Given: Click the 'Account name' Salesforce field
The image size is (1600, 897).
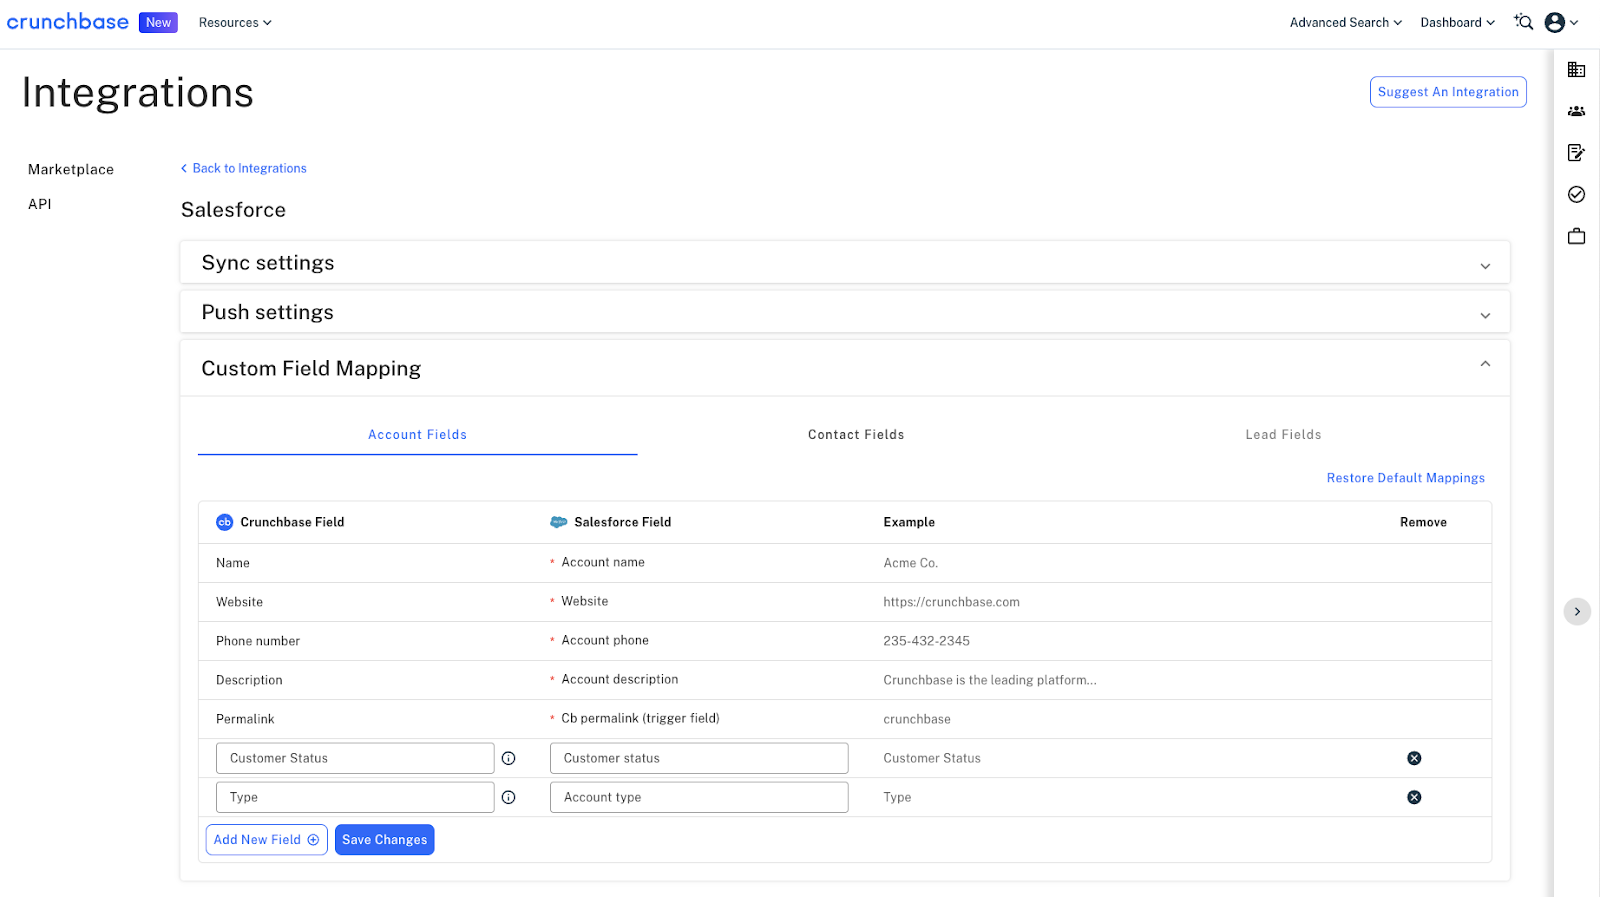Looking at the screenshot, I should pyautogui.click(x=603, y=562).
